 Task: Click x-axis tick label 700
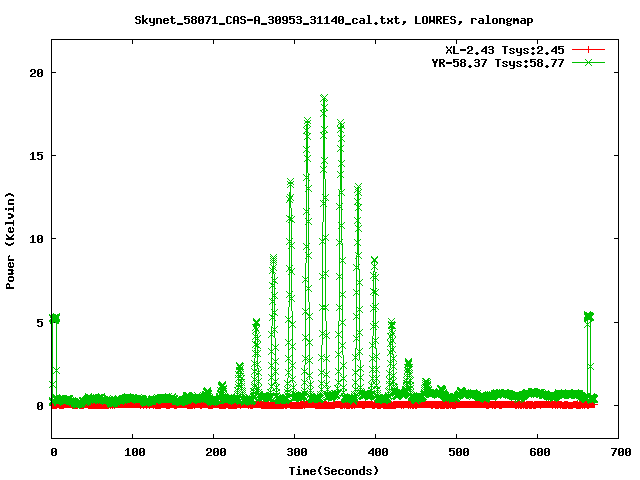621,452
